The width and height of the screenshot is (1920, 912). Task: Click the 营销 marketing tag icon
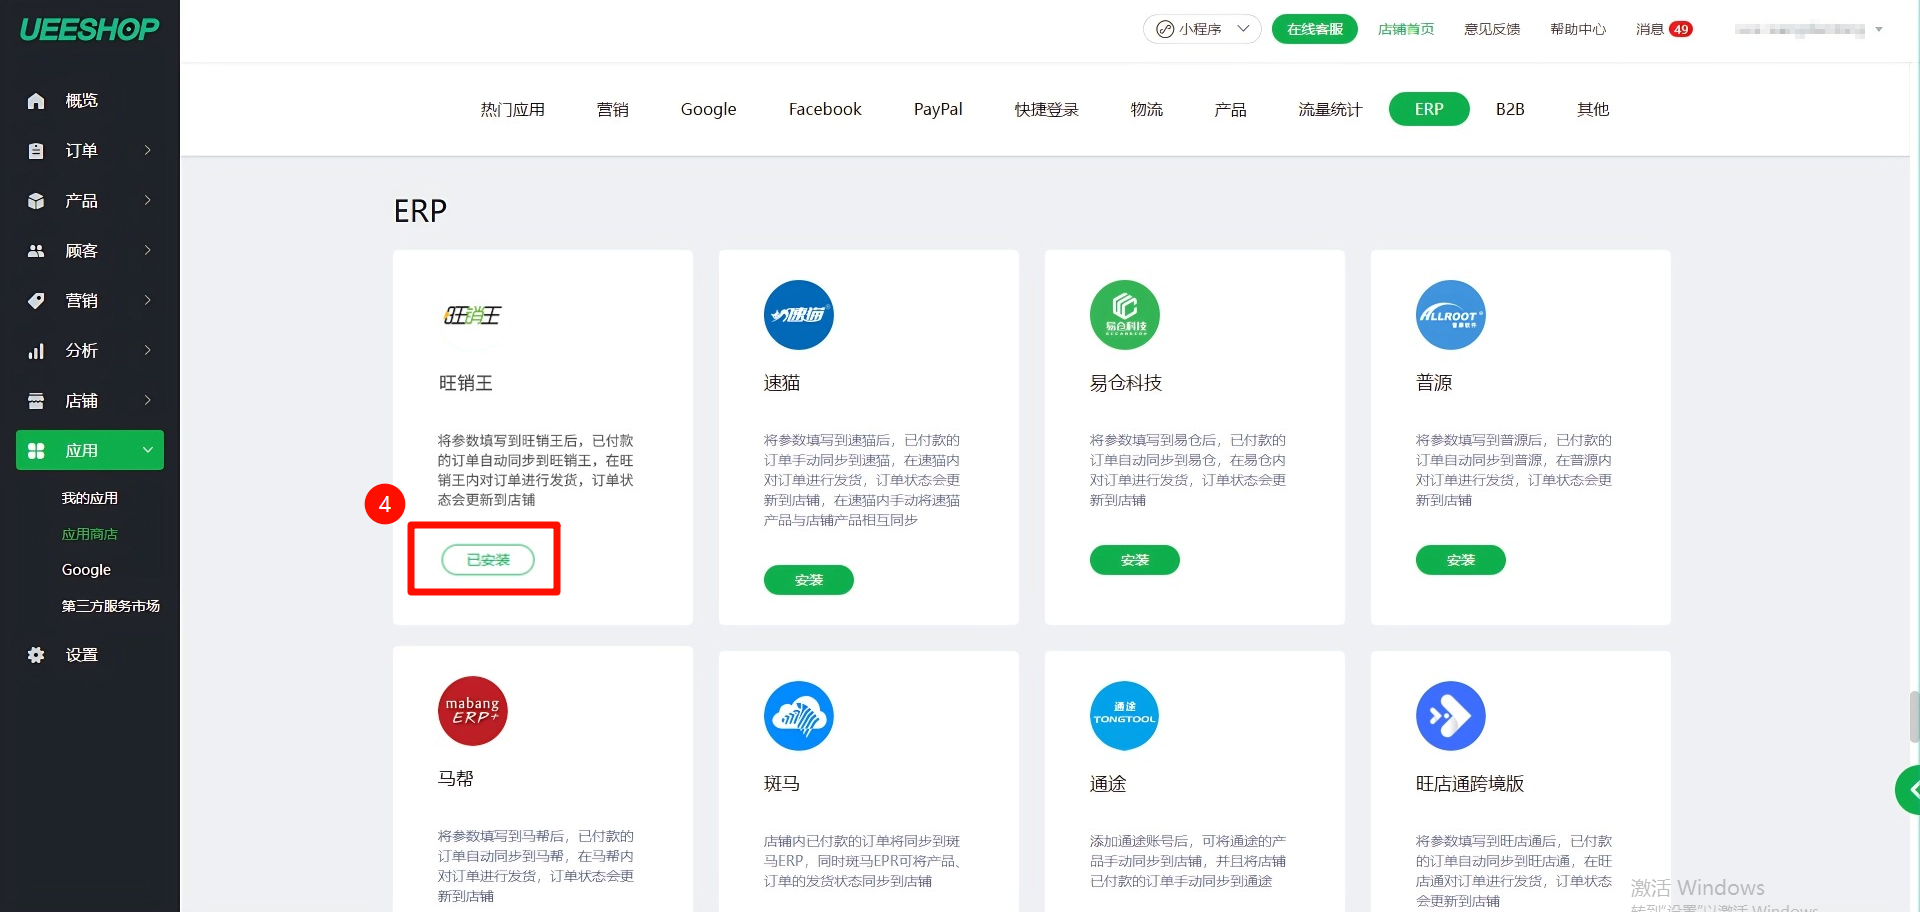pyautogui.click(x=36, y=301)
